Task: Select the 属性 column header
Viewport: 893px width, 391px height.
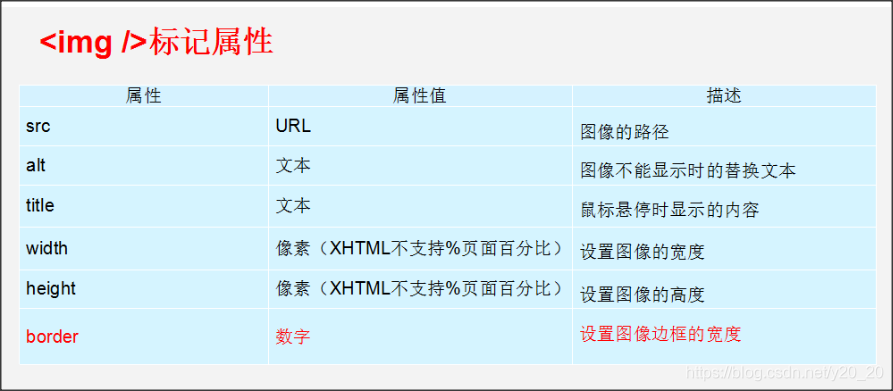Action: click(x=144, y=96)
